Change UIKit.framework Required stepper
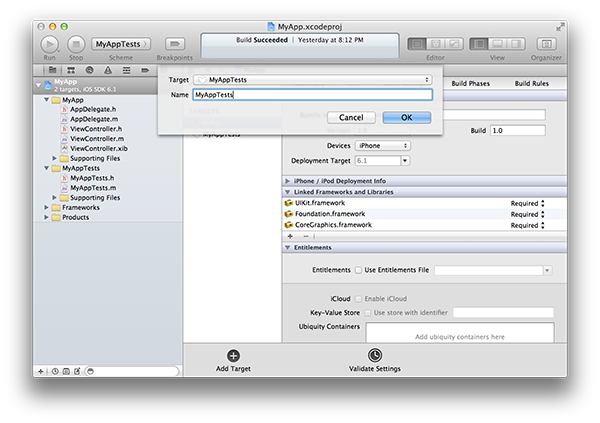The height and width of the screenshot is (423, 600). pyautogui.click(x=543, y=203)
